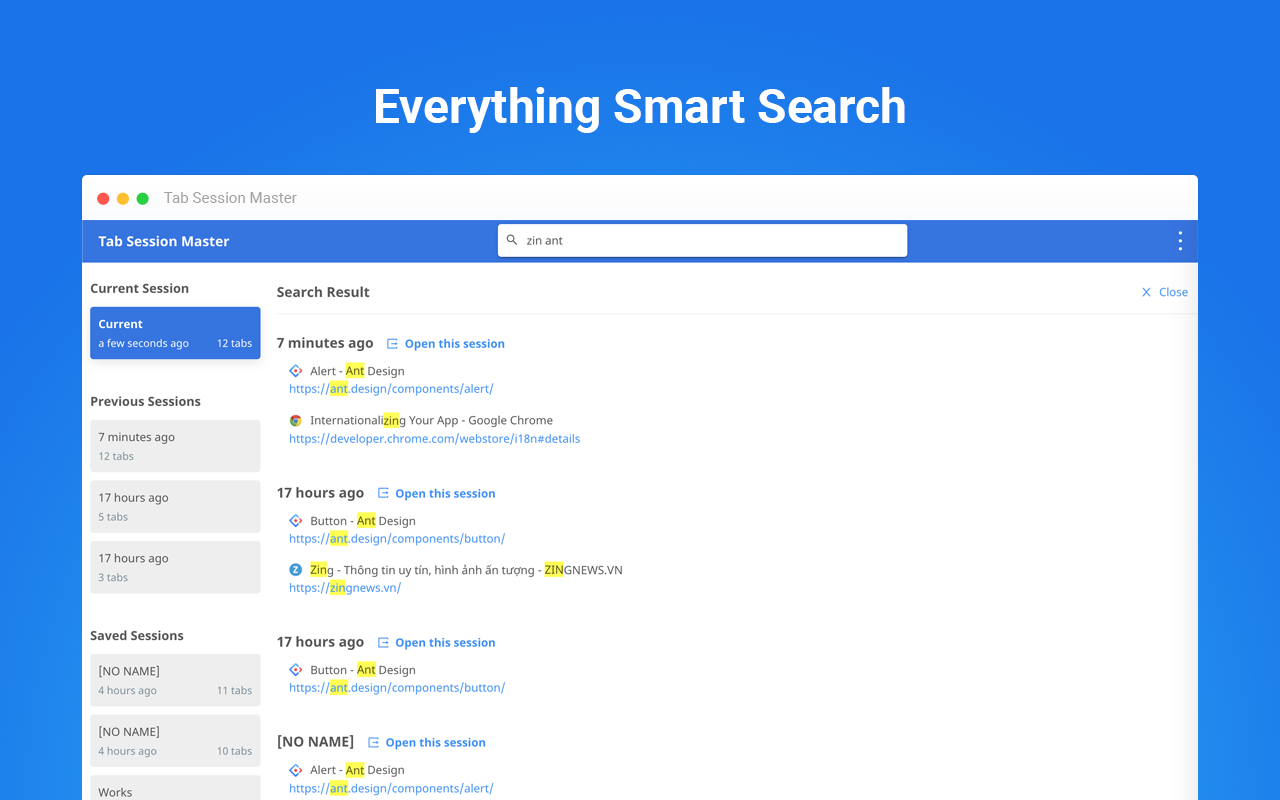The width and height of the screenshot is (1280, 800).
Task: Select saved NO NAME session with 11 tabs
Action: (x=175, y=680)
